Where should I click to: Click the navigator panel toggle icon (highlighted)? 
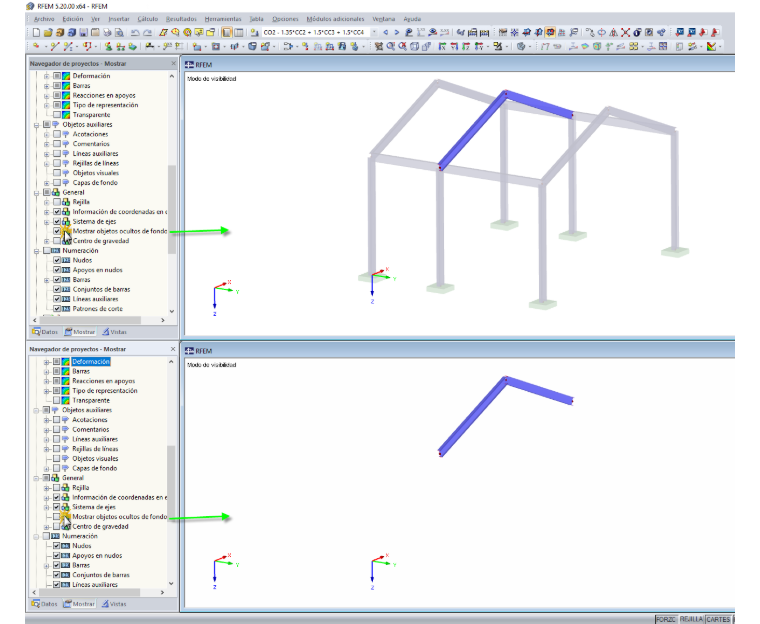(x=226, y=32)
